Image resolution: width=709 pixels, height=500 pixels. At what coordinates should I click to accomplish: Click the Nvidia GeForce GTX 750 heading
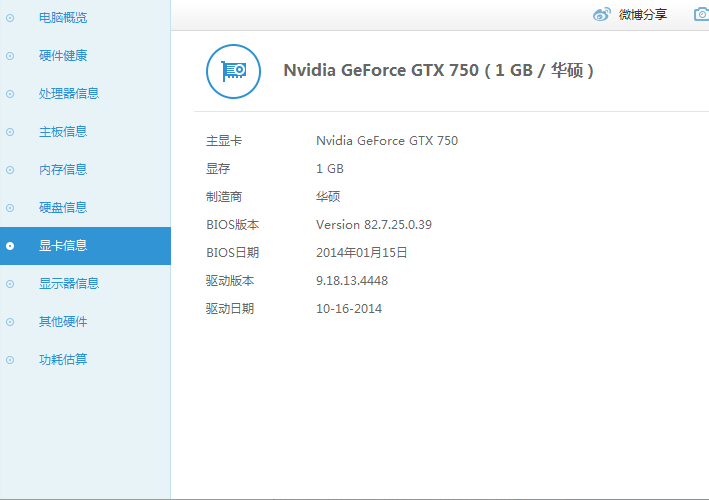pos(439,71)
